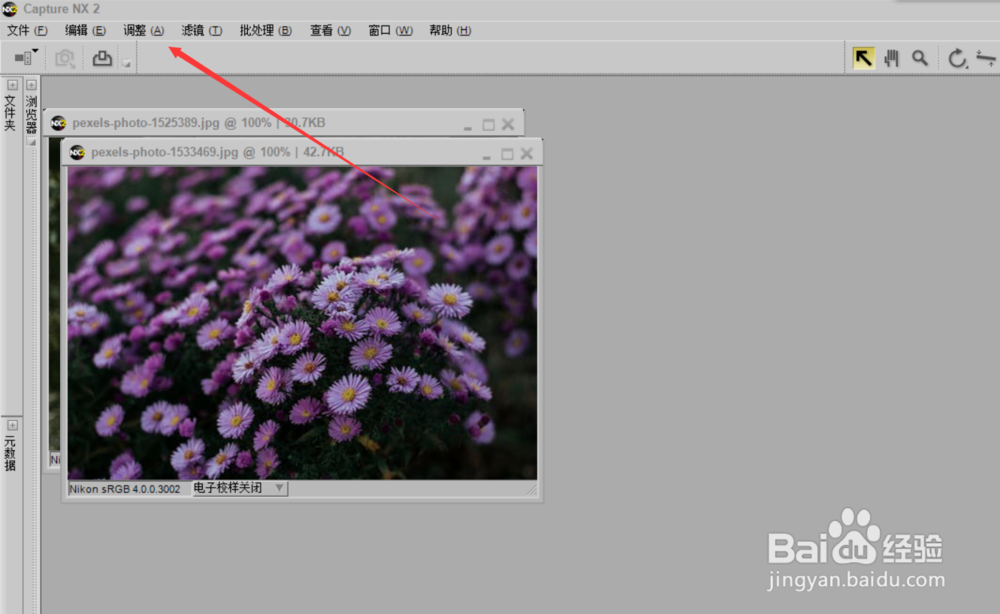1000x614 pixels.
Task: Open the 文件 (F) menu
Action: tap(27, 31)
